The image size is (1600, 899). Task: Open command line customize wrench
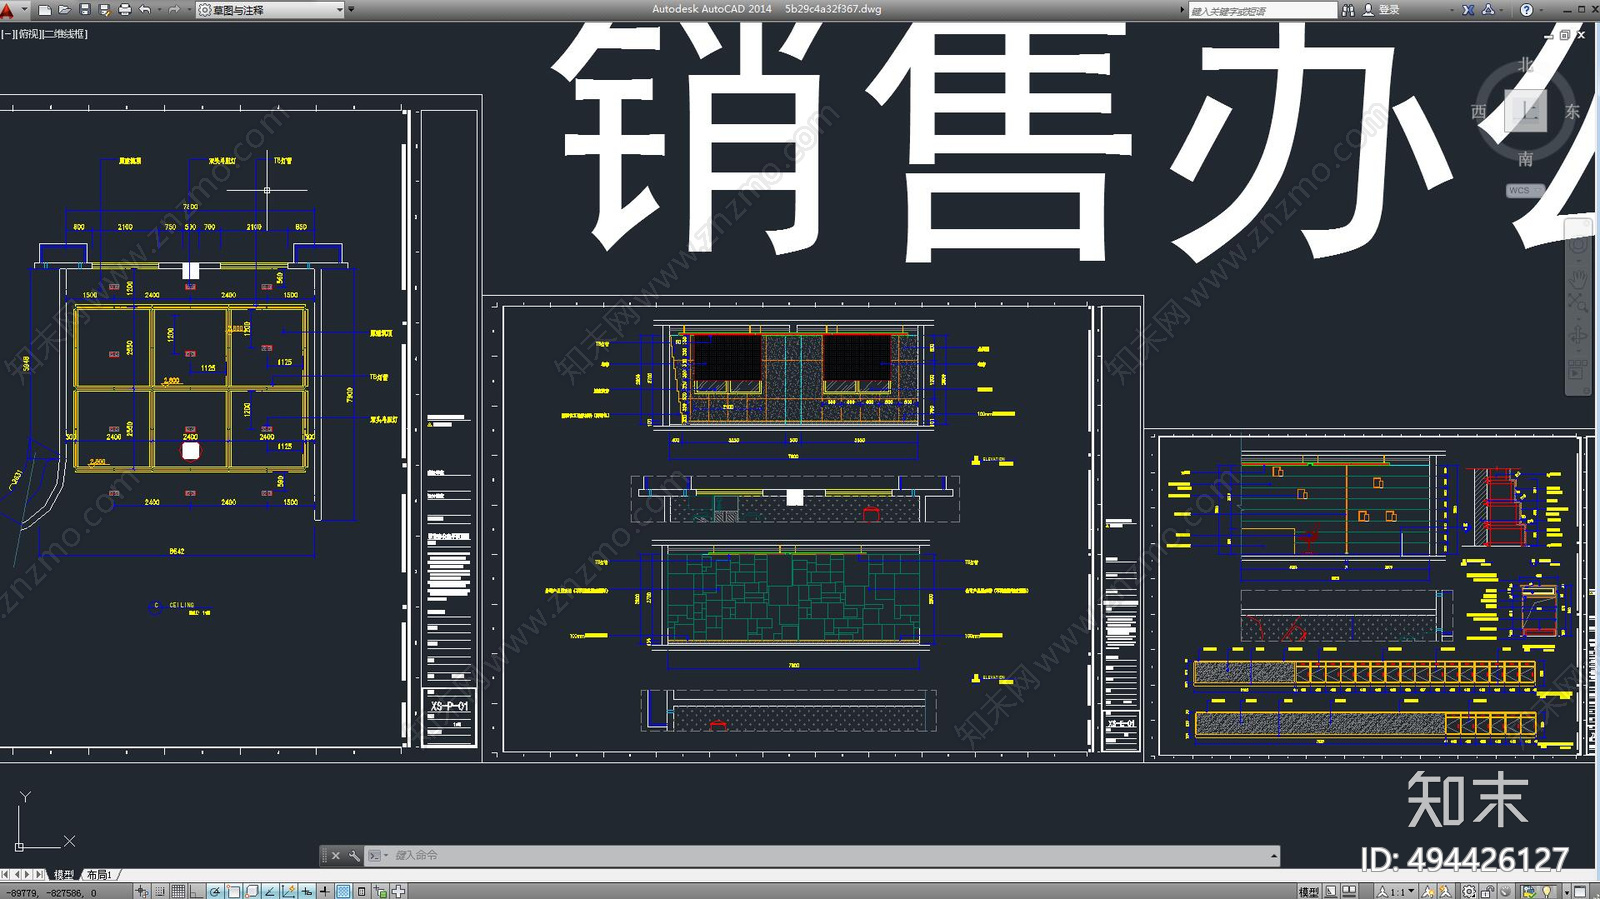tap(354, 856)
